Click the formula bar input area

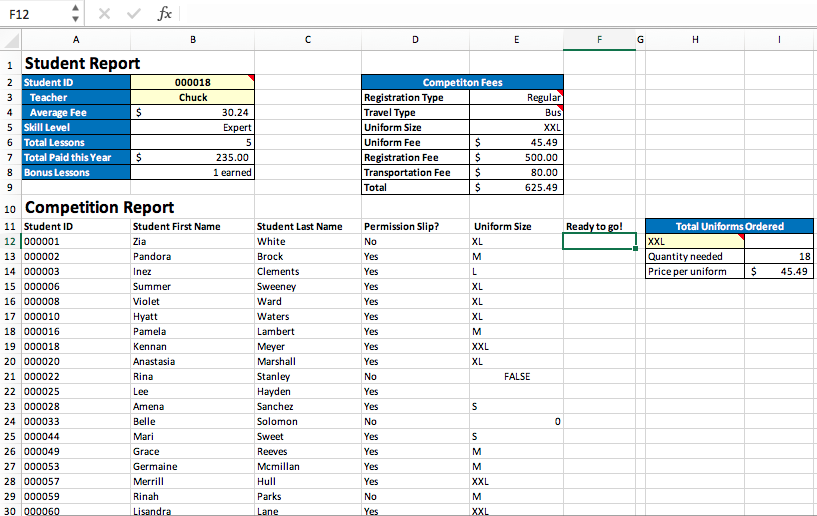(498, 14)
